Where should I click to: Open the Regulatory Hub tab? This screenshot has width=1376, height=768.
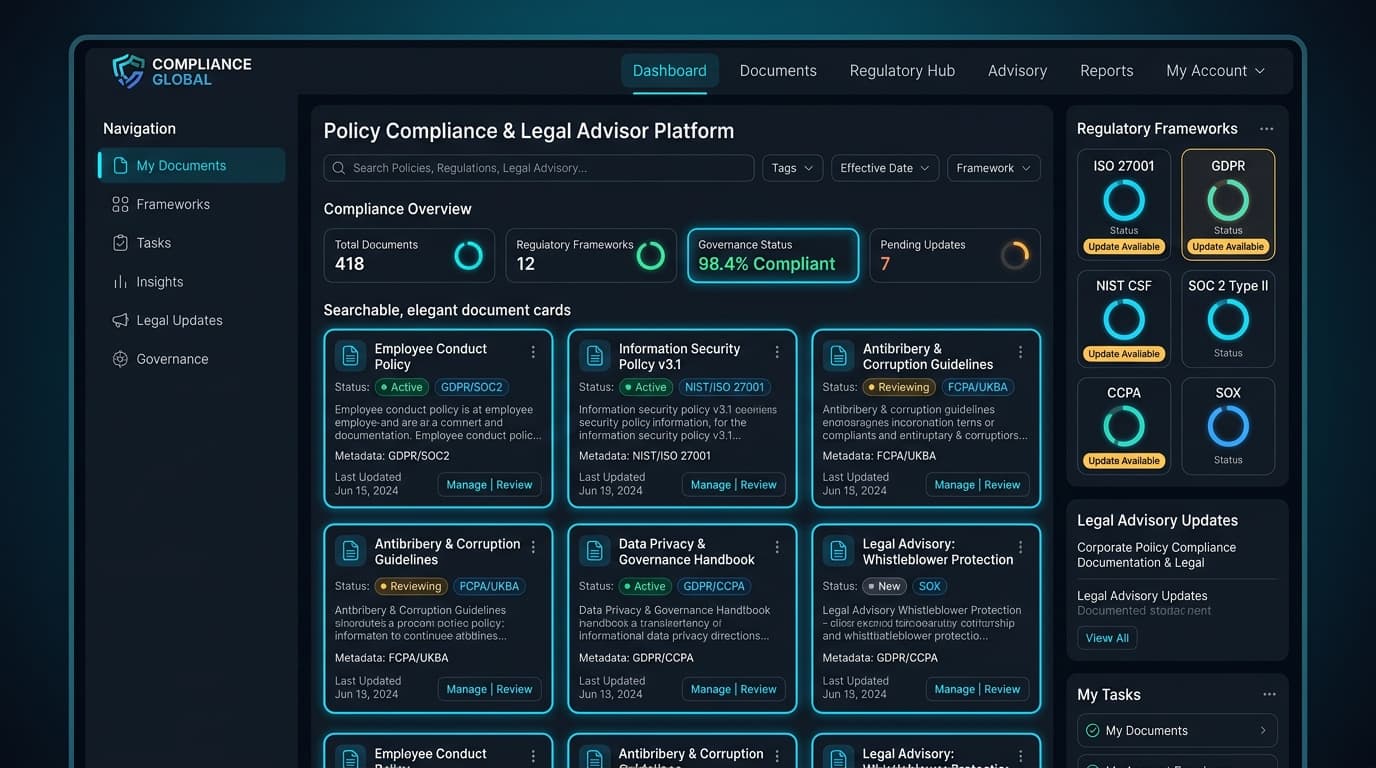tap(902, 71)
